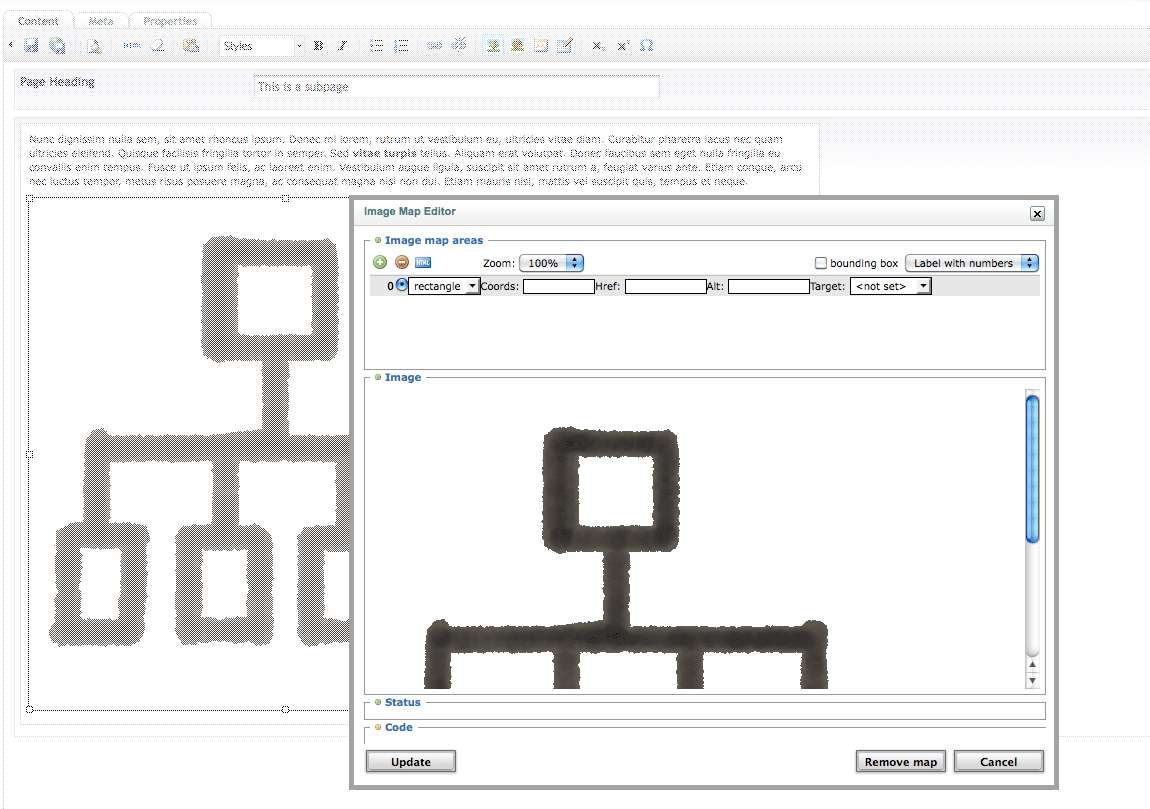
Task: Toggle italic formatting
Action: (343, 45)
